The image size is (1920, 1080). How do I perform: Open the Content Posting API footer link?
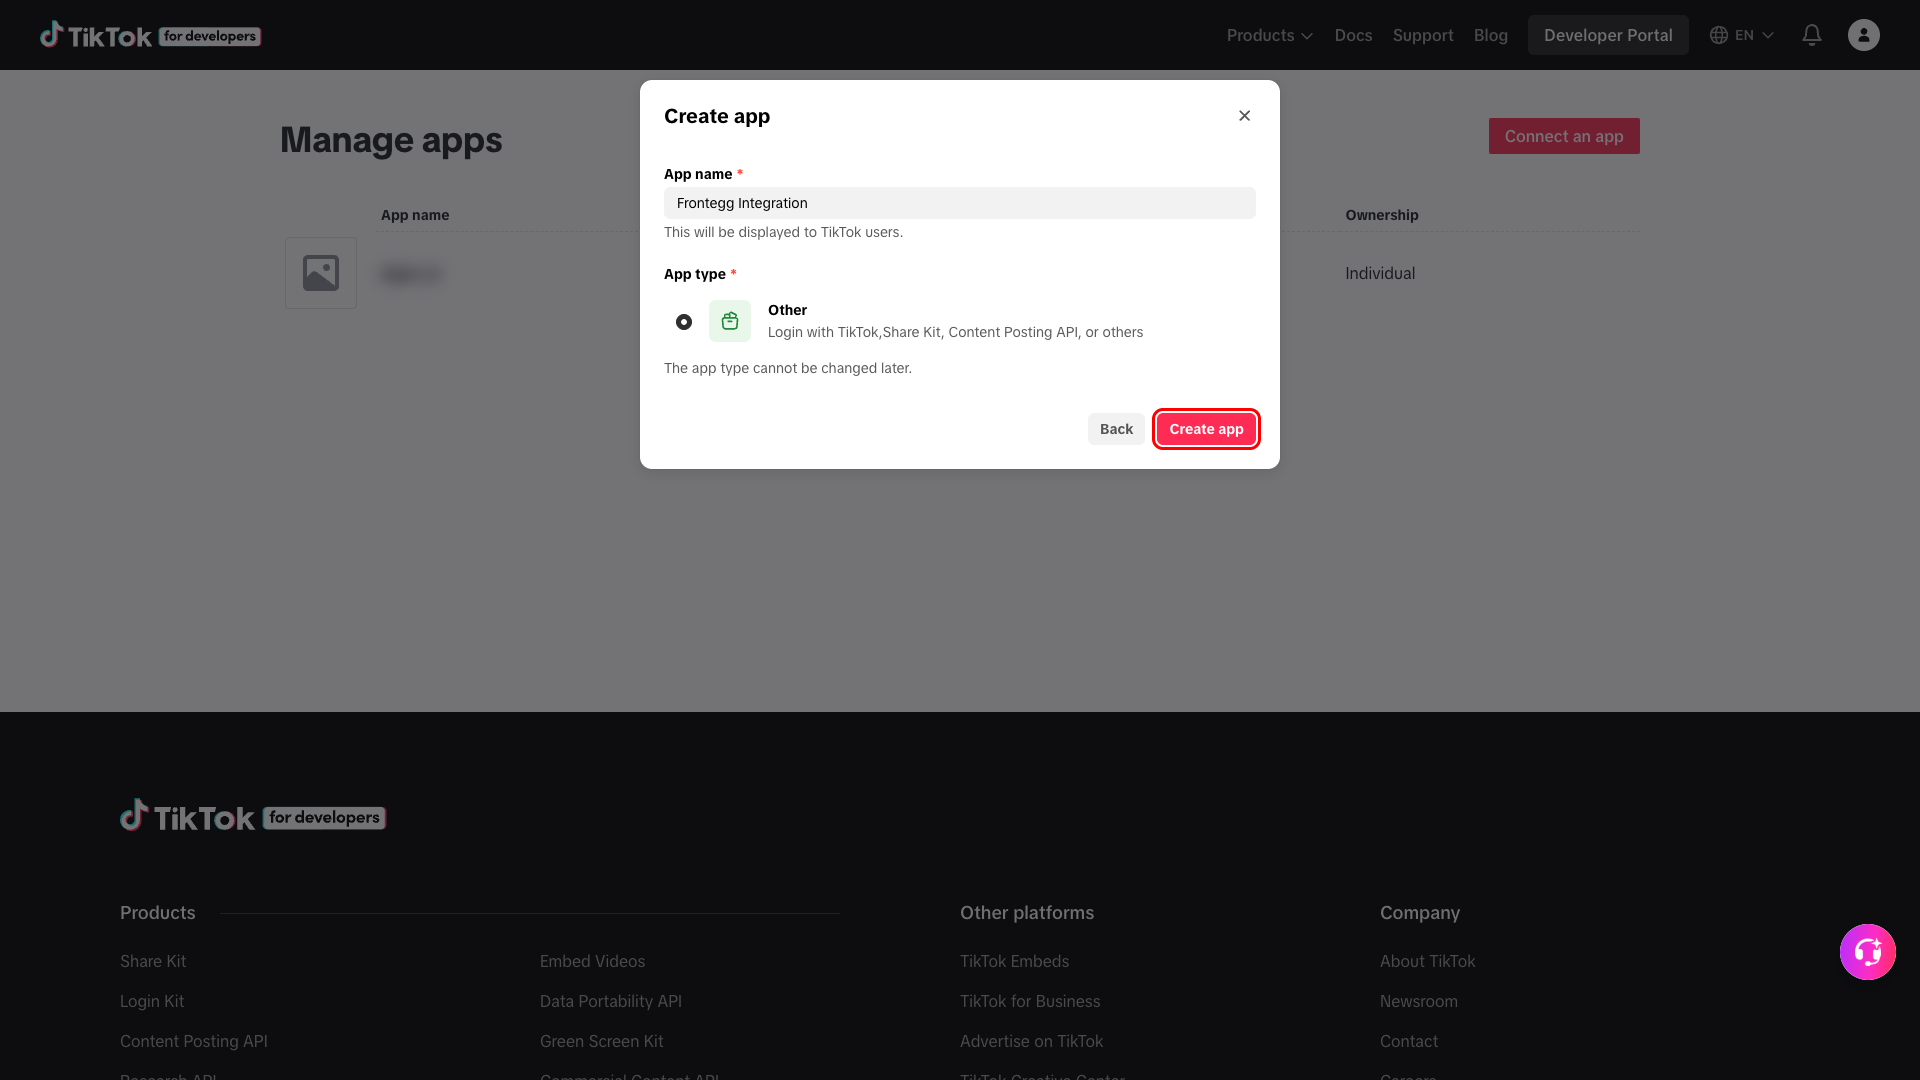click(x=194, y=1041)
